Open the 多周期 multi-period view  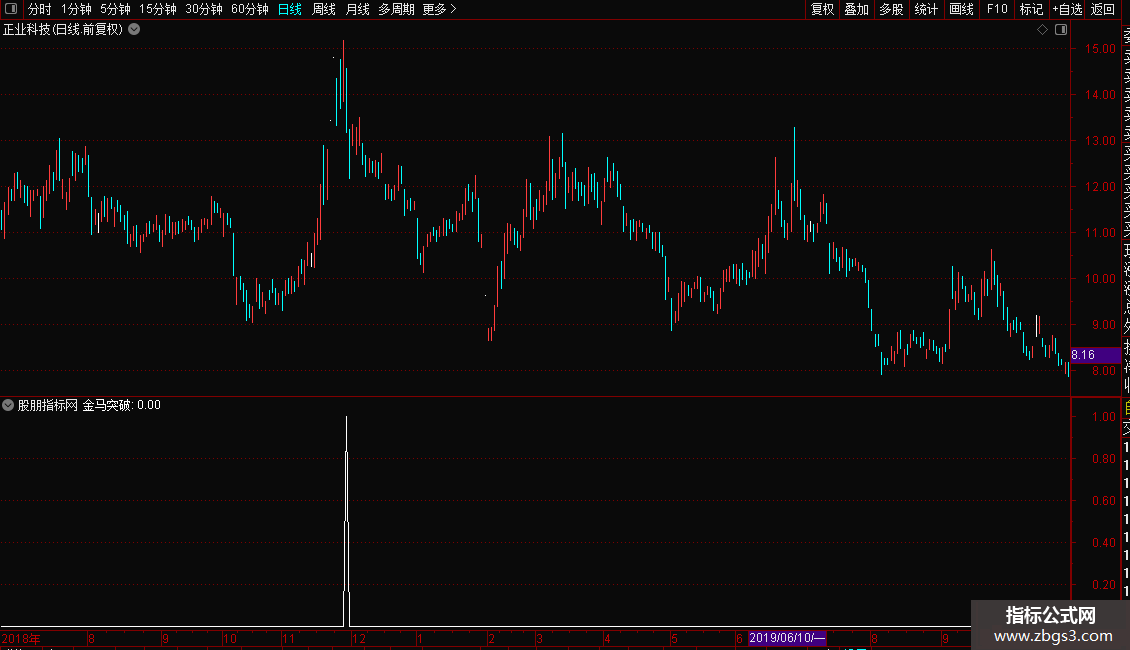396,9
